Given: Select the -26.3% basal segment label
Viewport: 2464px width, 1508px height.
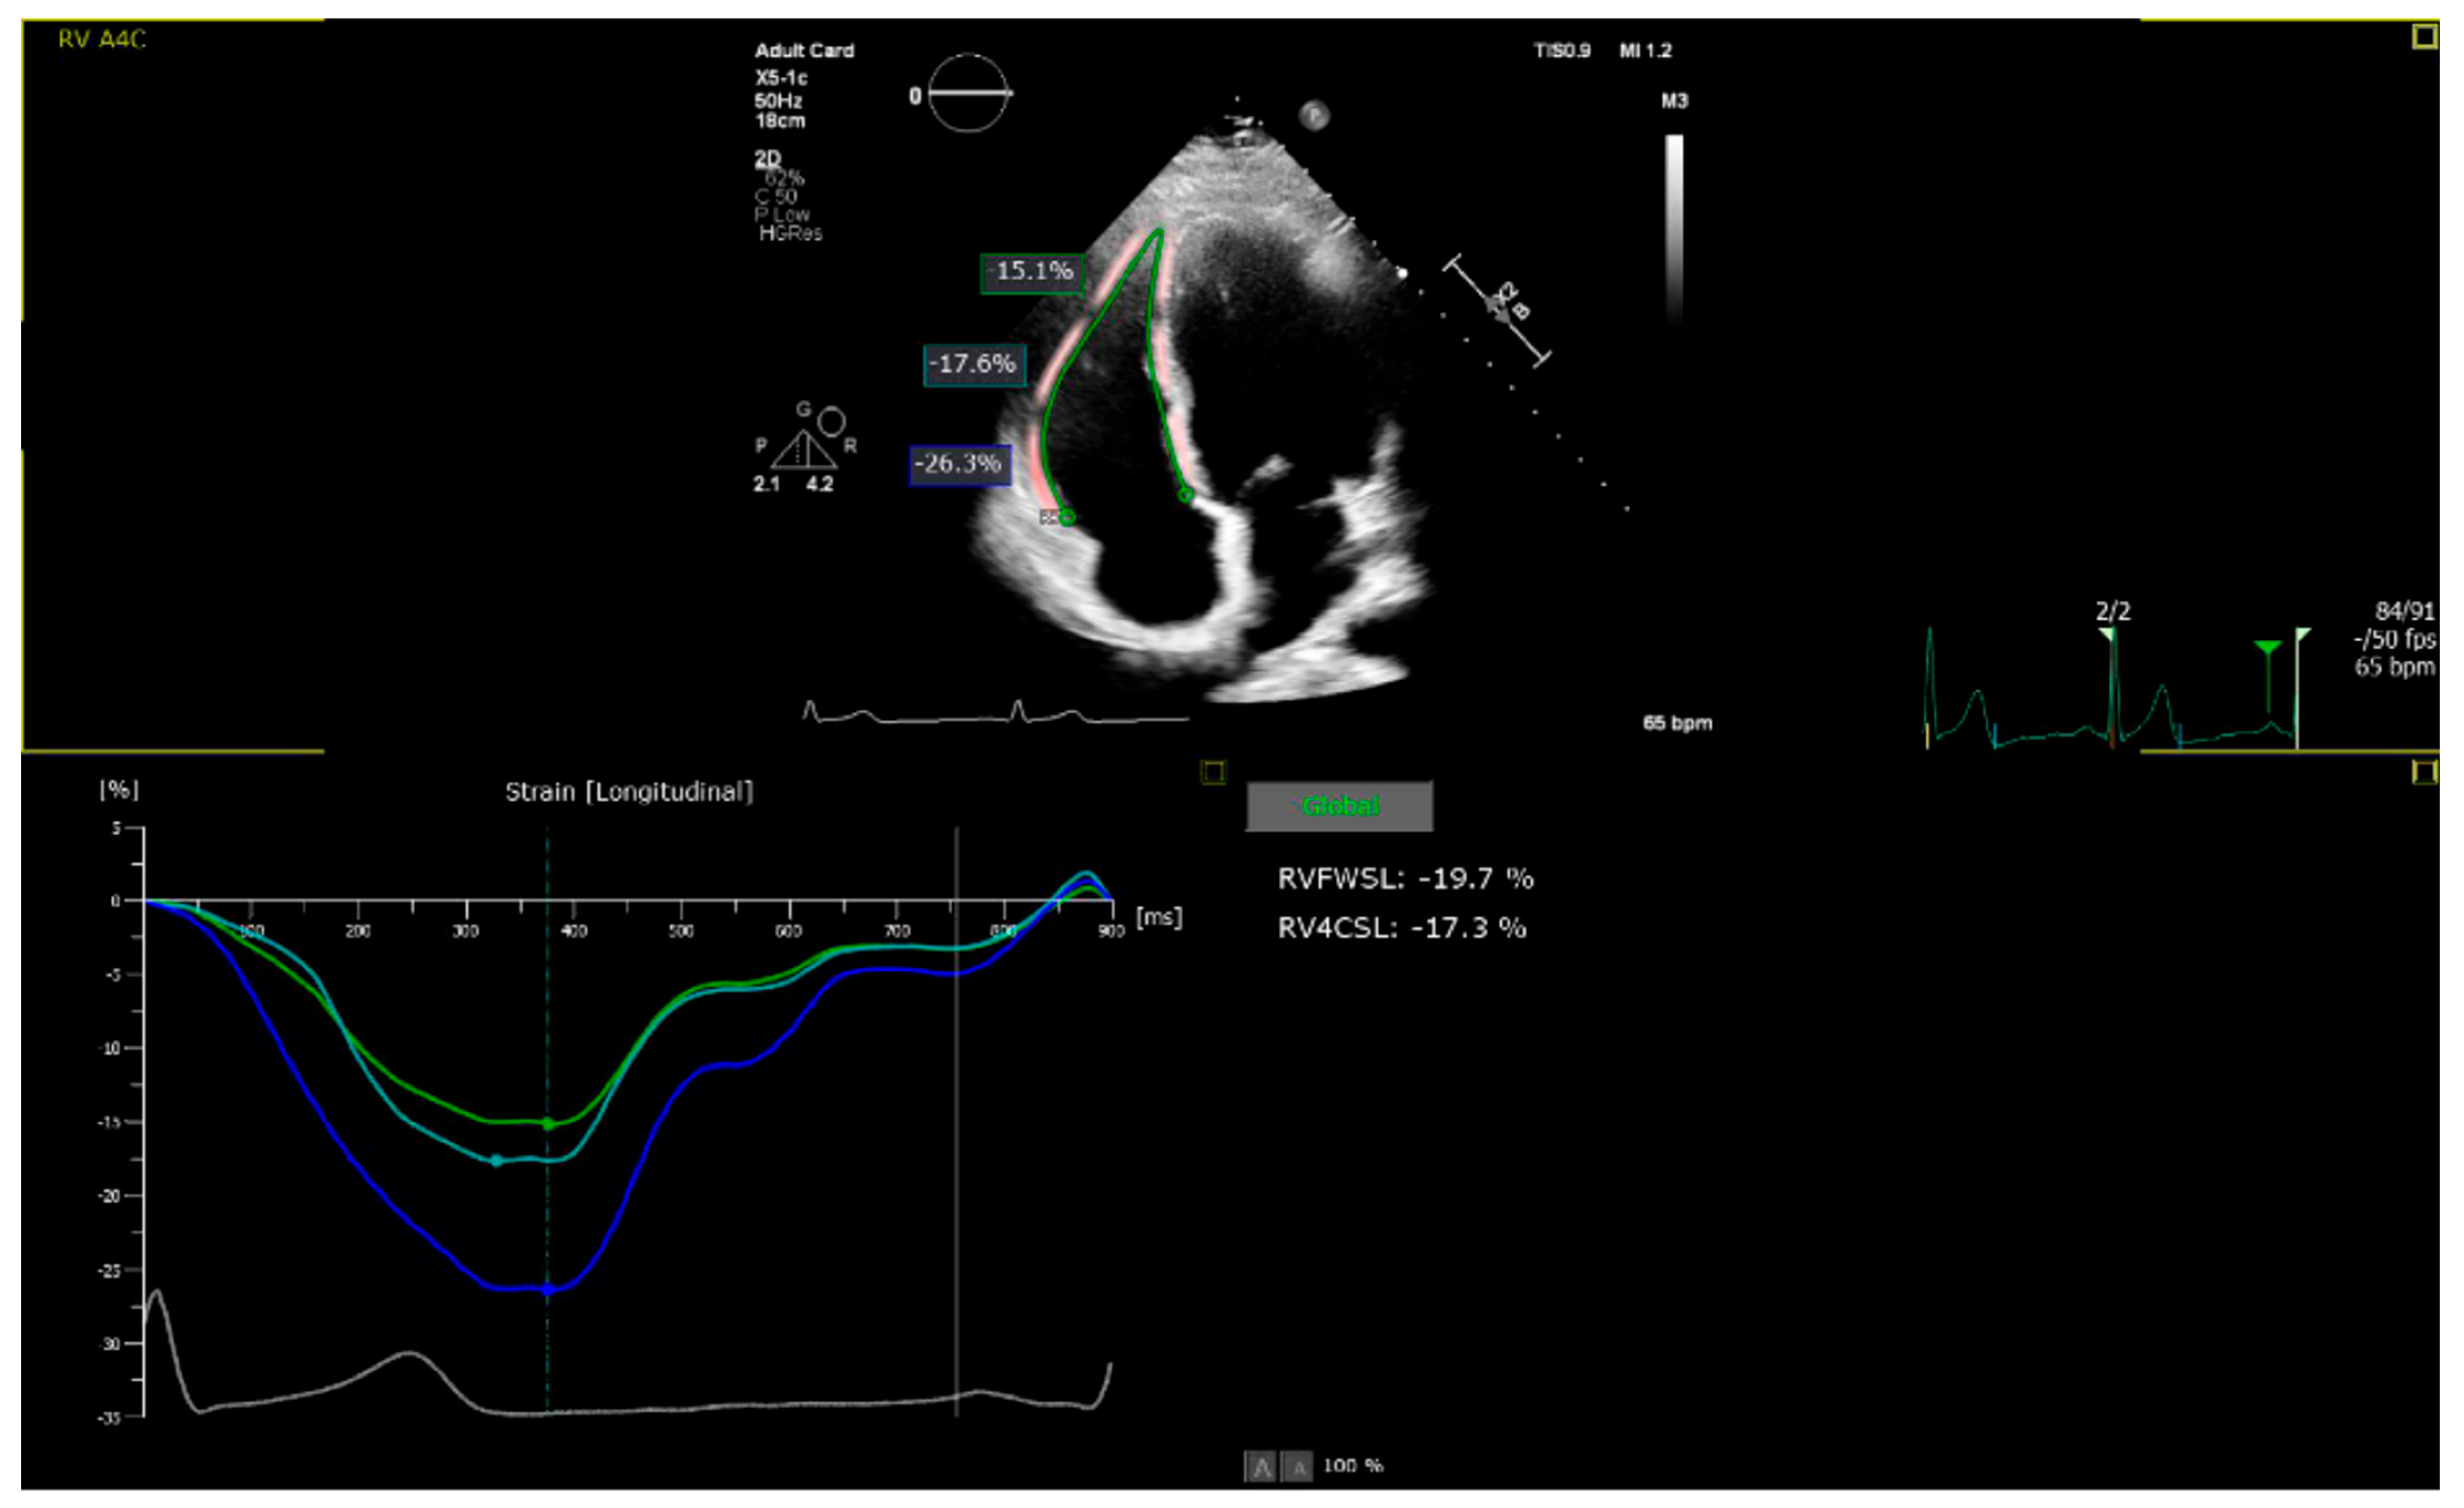Looking at the screenshot, I should coord(959,464).
